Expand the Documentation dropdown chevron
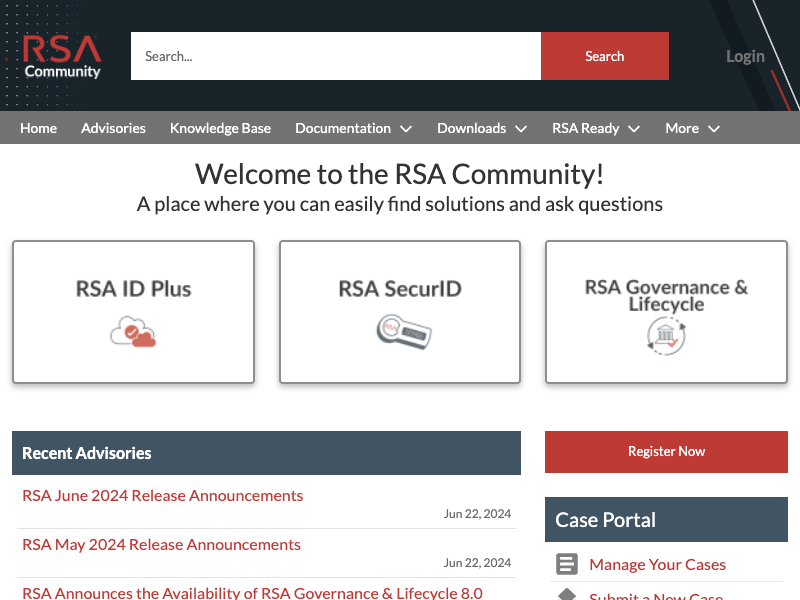This screenshot has height=600, width=800. 406,129
